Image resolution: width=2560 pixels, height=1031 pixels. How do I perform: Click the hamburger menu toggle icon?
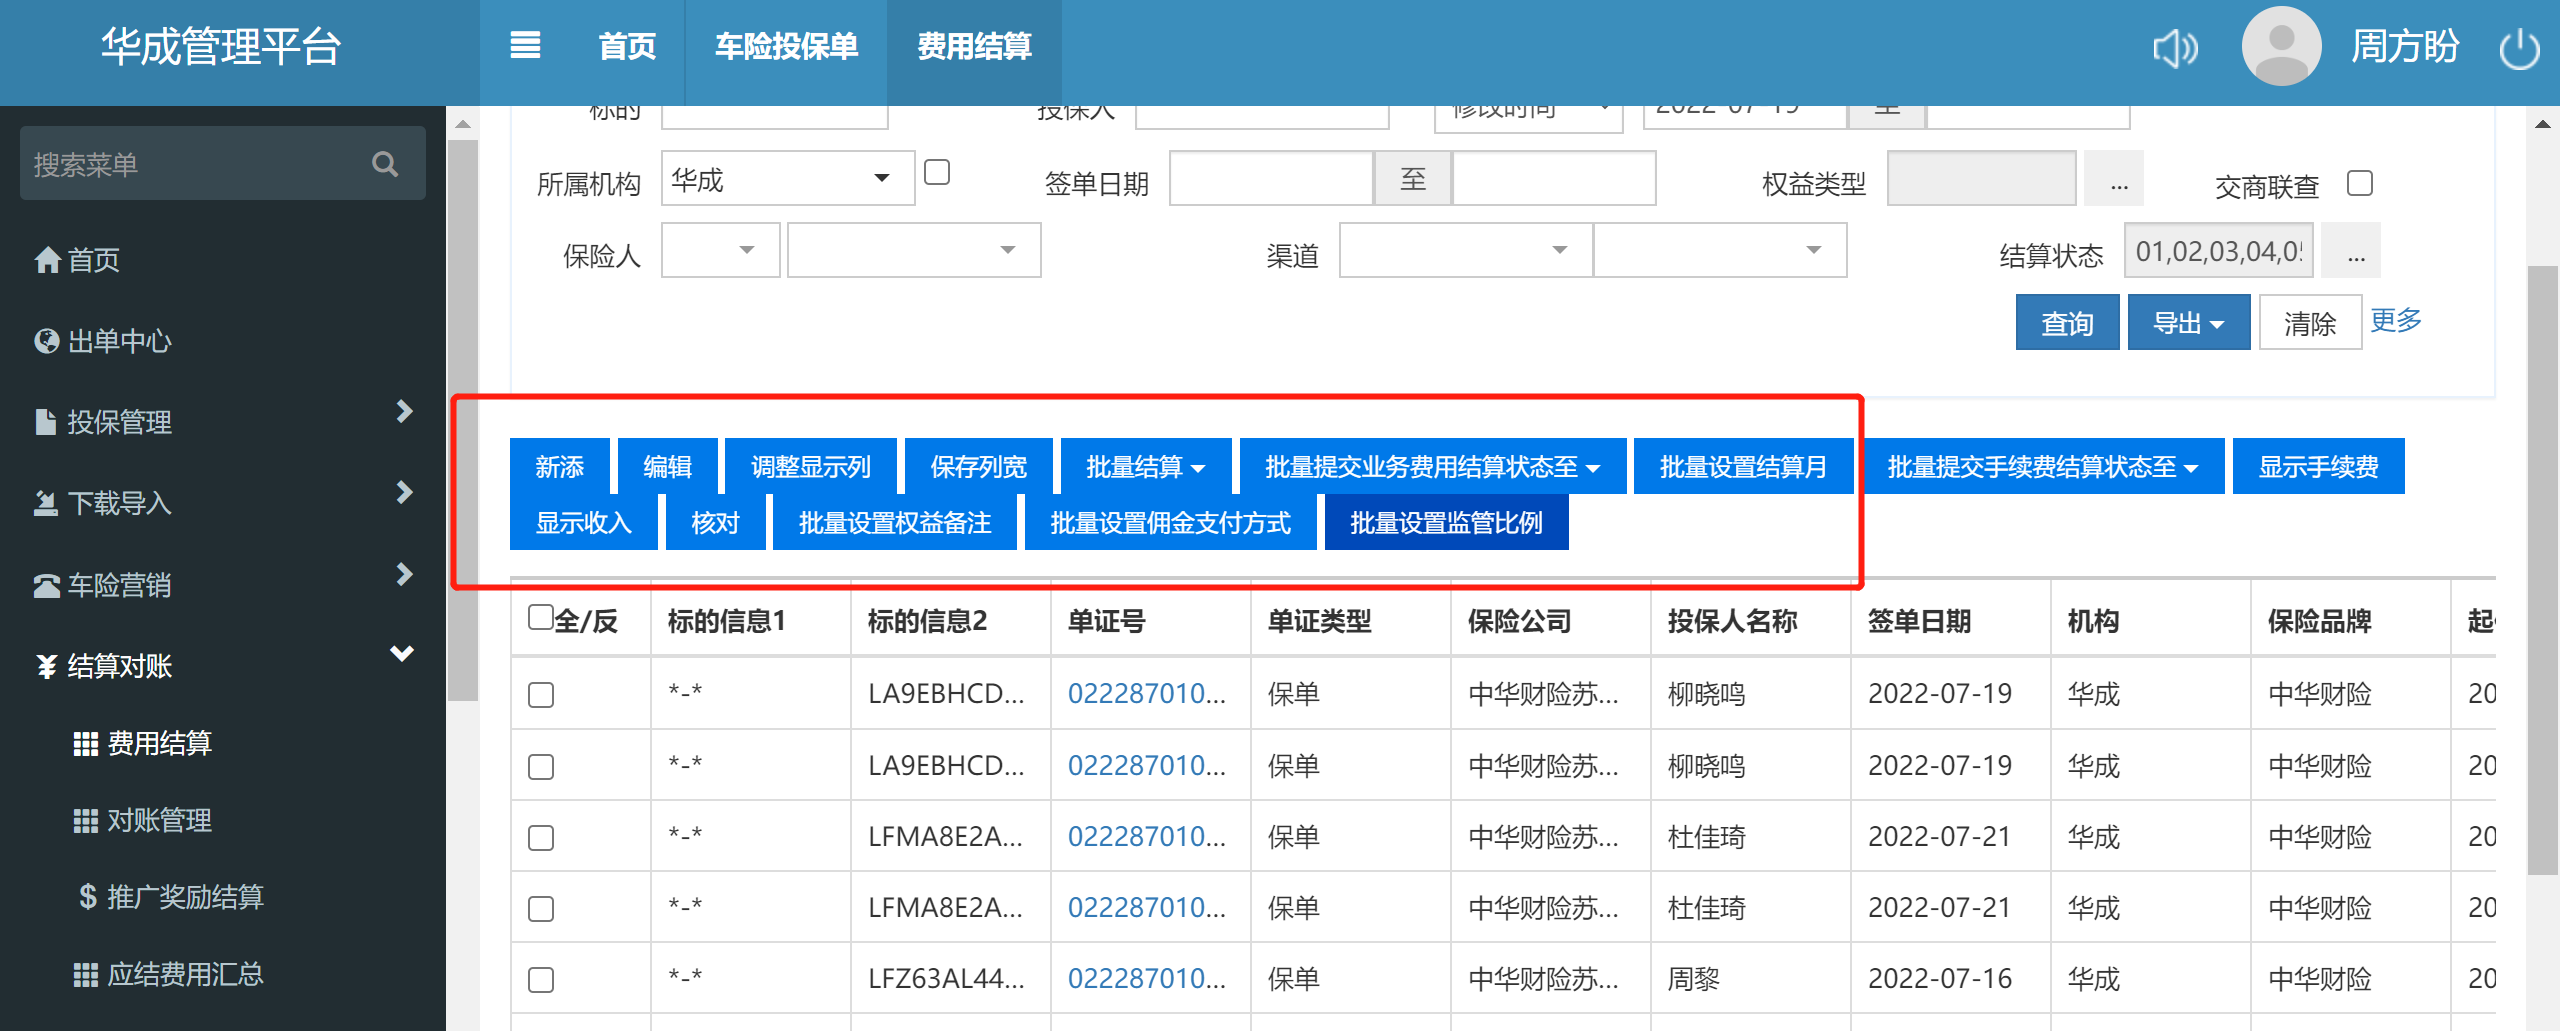(525, 46)
